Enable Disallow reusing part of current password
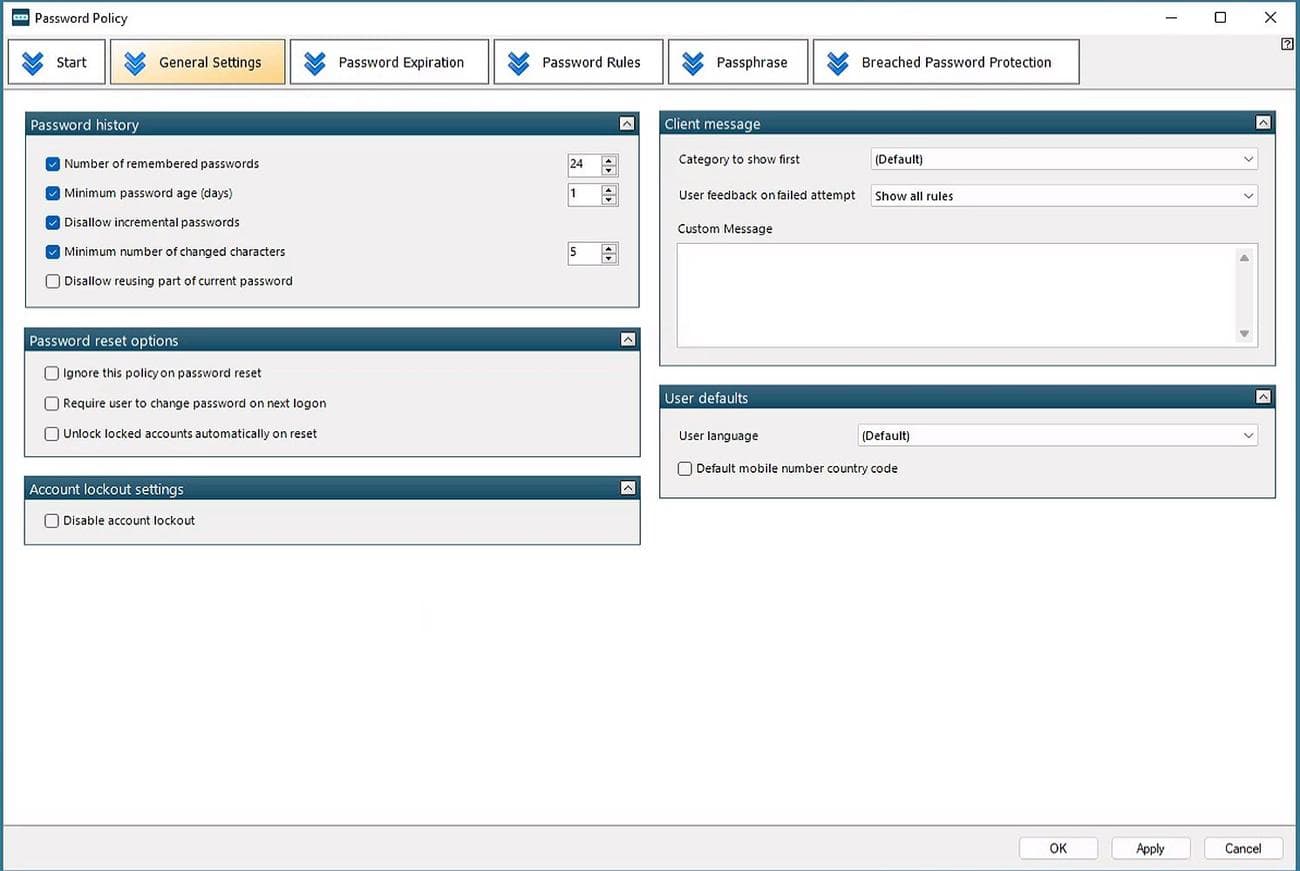Image resolution: width=1300 pixels, height=871 pixels. click(x=53, y=281)
